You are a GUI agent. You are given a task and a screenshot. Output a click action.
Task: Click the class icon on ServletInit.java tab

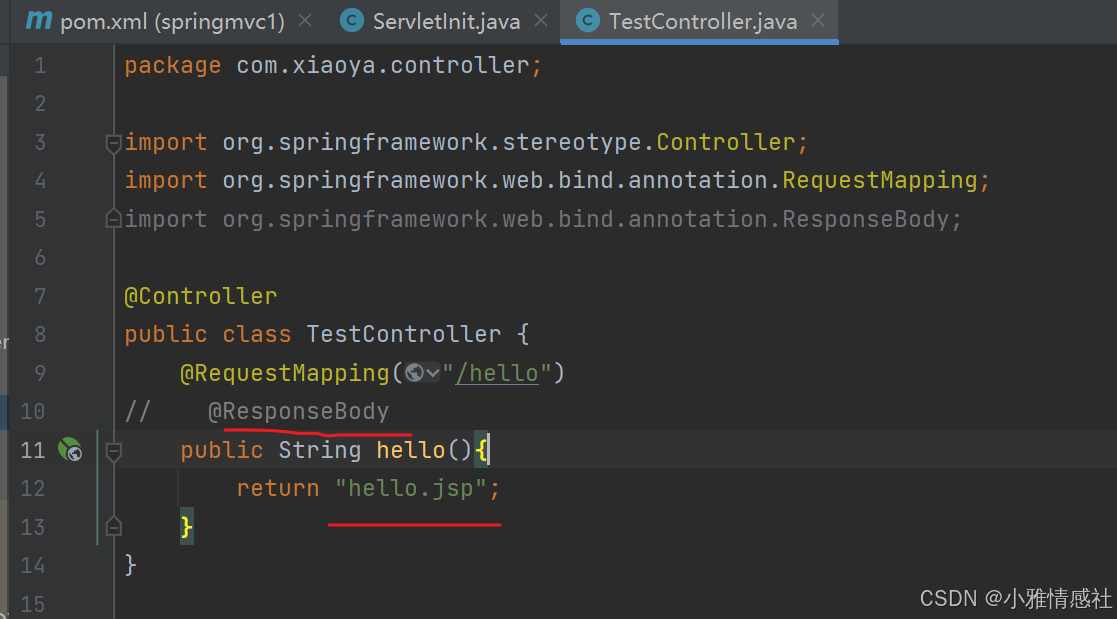point(352,21)
